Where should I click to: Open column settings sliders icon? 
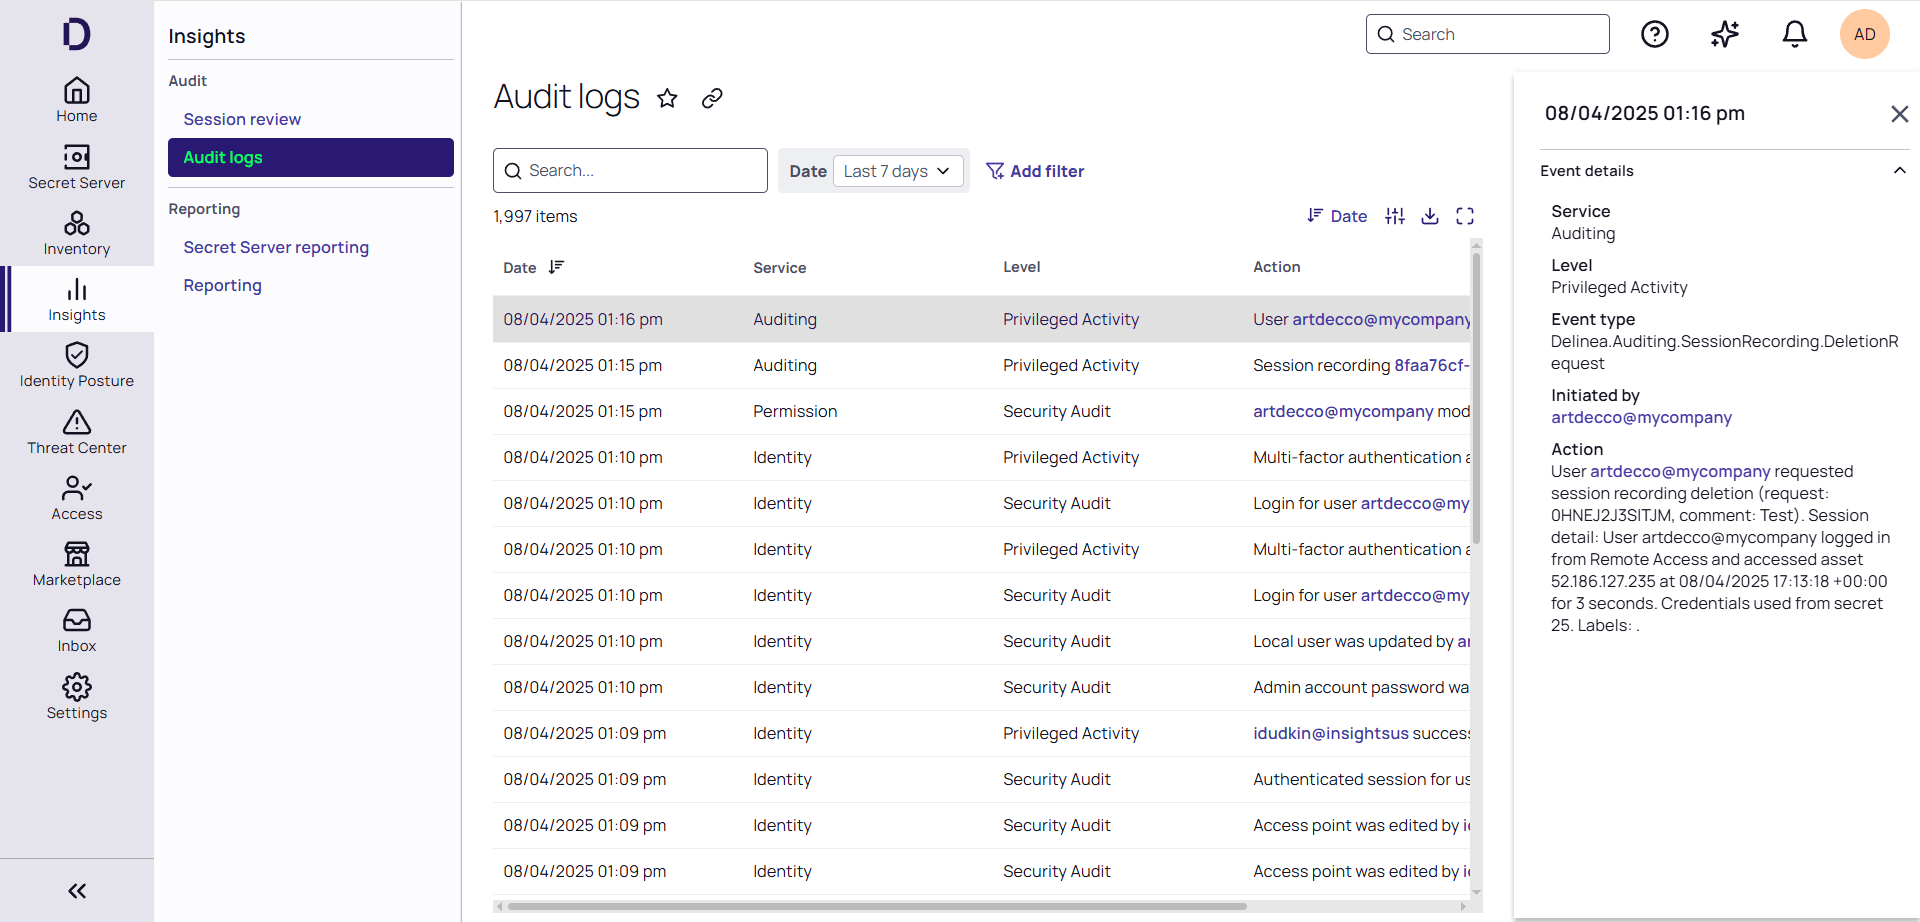[1395, 216]
